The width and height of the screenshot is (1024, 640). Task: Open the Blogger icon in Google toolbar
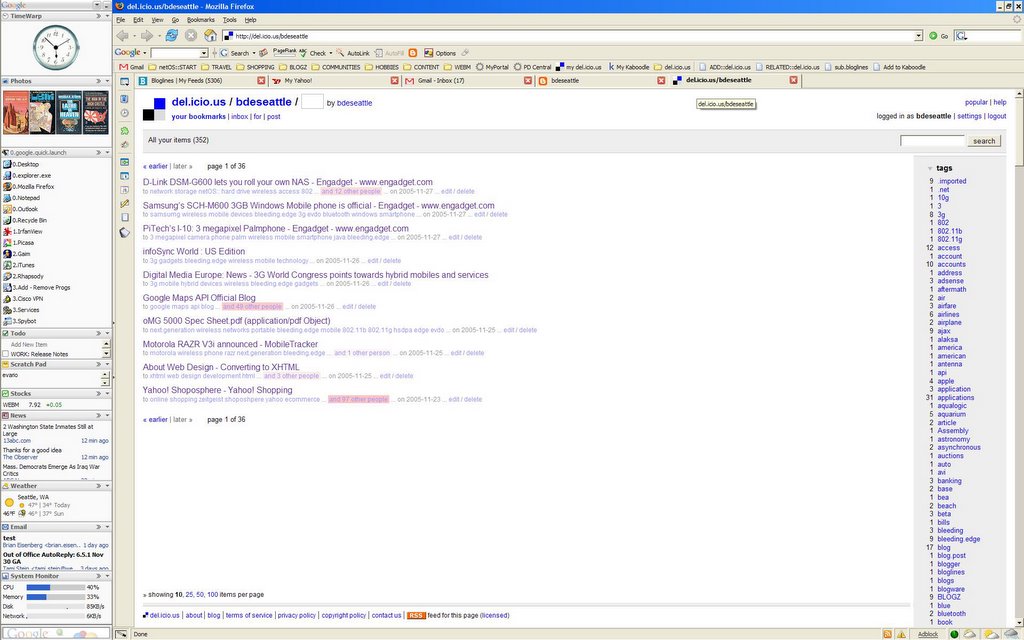click(x=413, y=53)
